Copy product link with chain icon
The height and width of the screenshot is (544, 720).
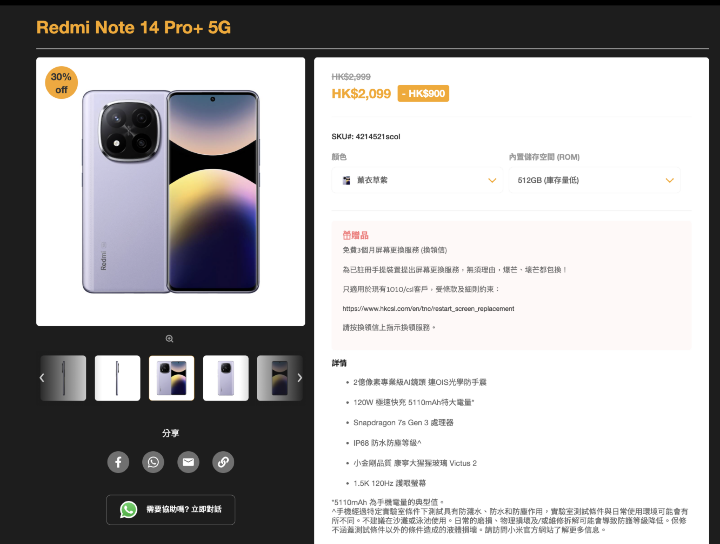coord(223,462)
